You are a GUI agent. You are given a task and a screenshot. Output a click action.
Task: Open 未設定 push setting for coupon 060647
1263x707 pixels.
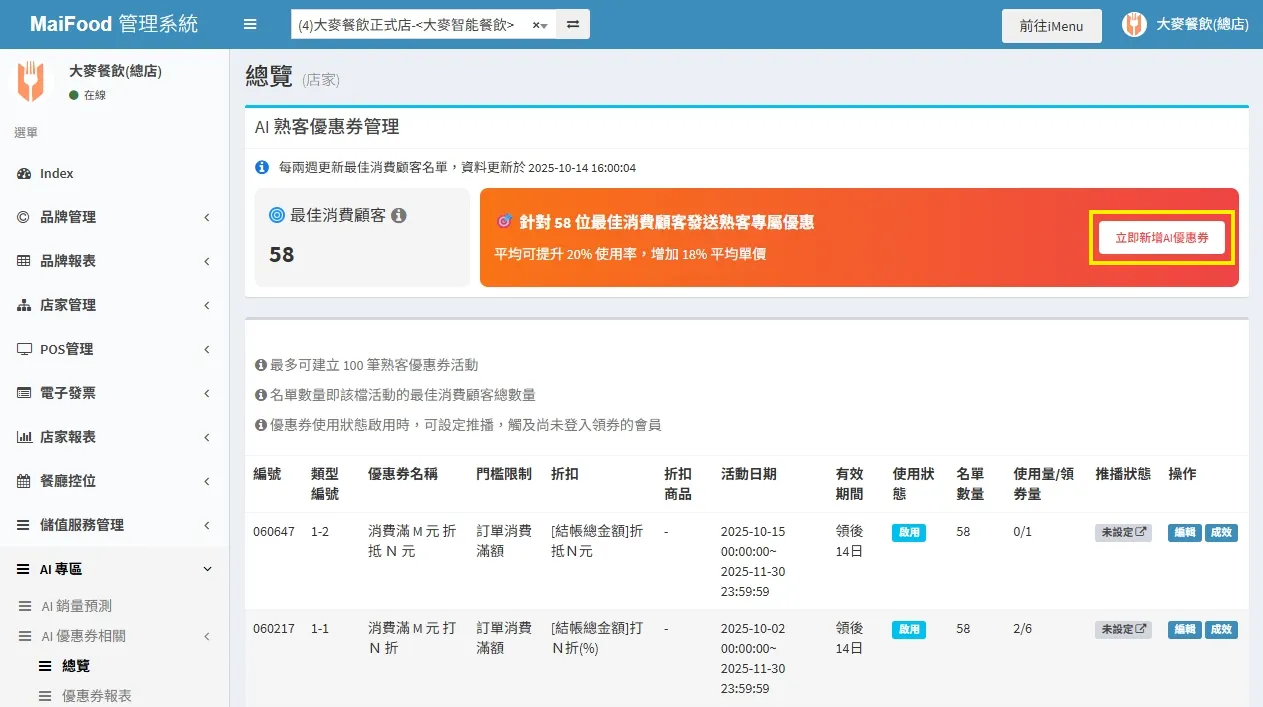1122,533
